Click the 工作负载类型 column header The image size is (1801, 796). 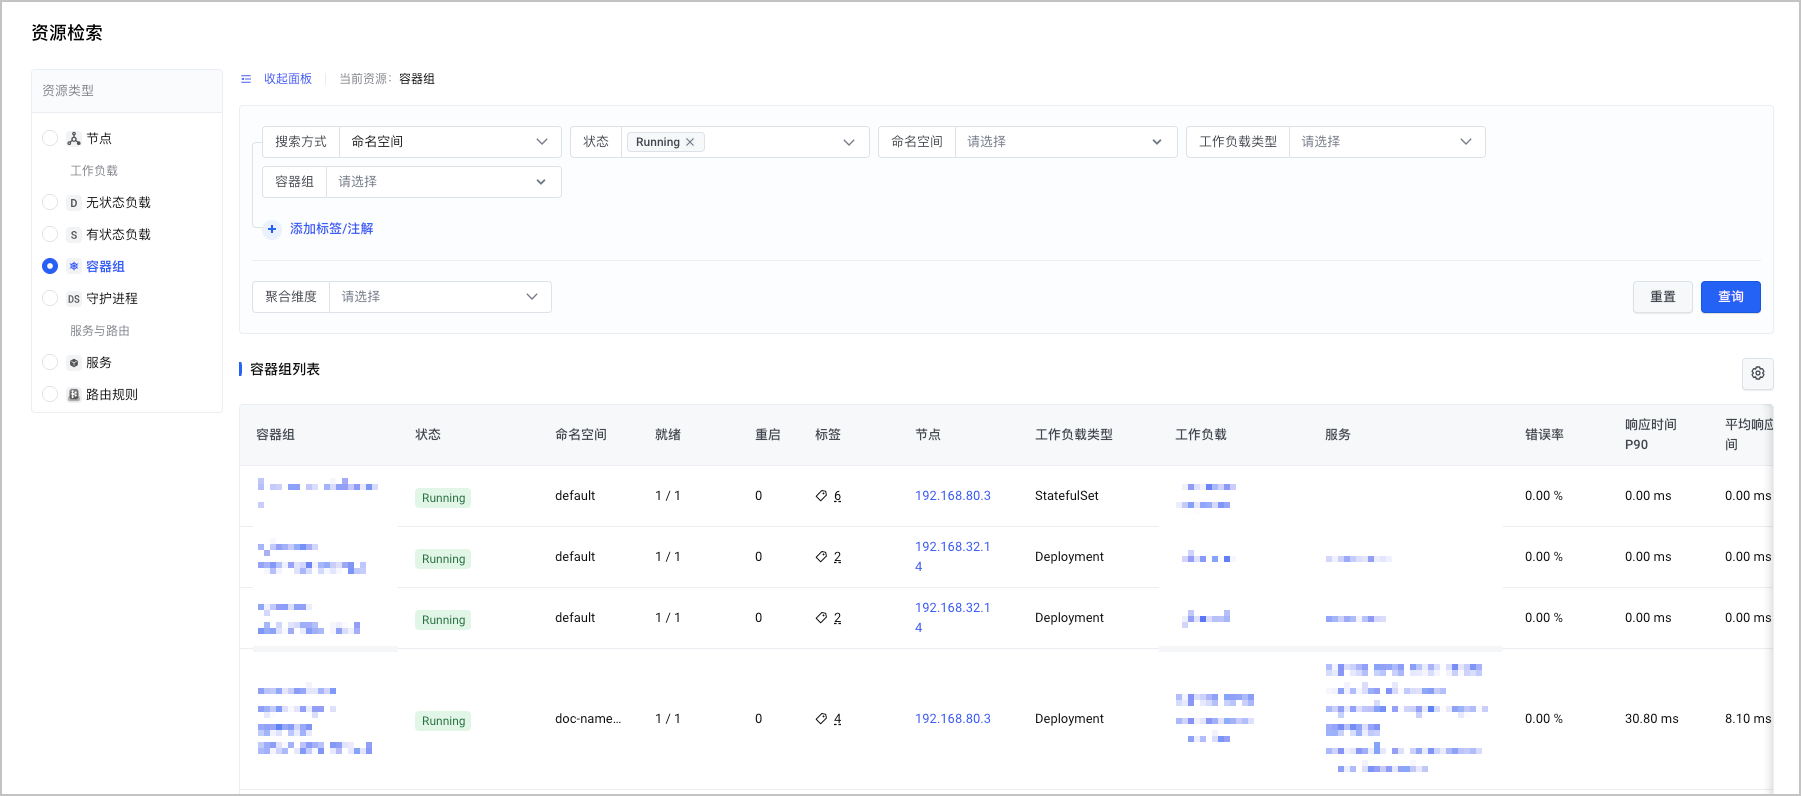(1074, 435)
